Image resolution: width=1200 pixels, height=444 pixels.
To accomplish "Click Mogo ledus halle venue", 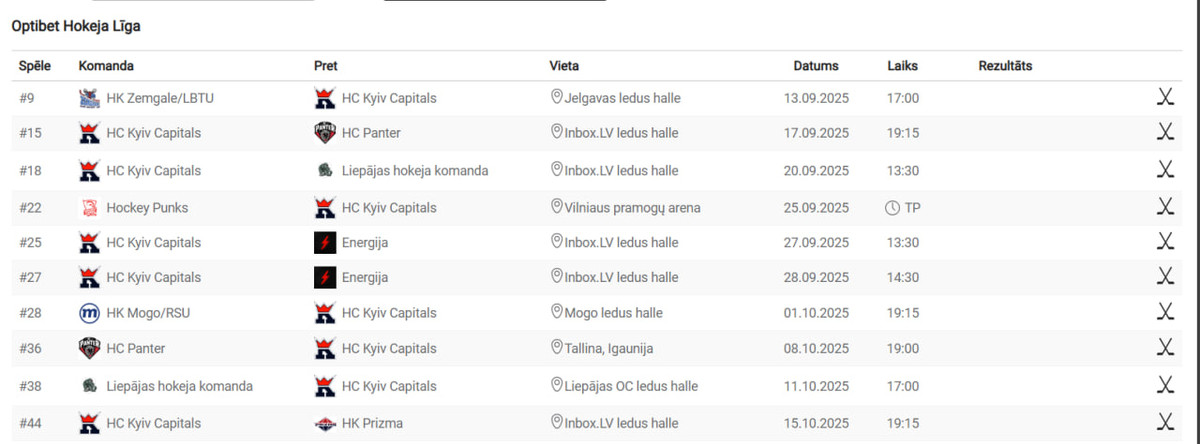I will pyautogui.click(x=613, y=313).
